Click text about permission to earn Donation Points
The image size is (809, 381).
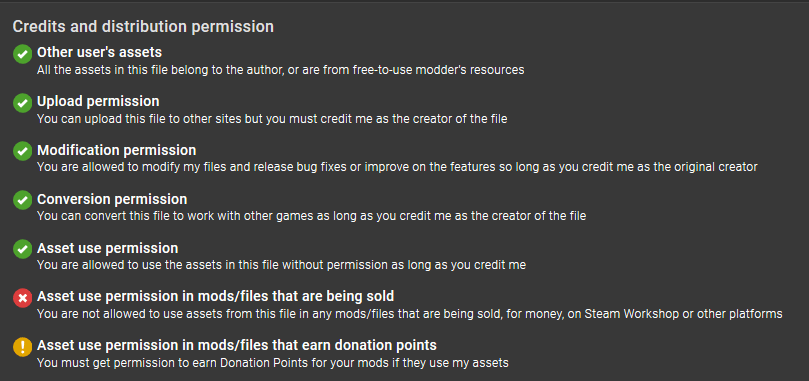(x=272, y=363)
